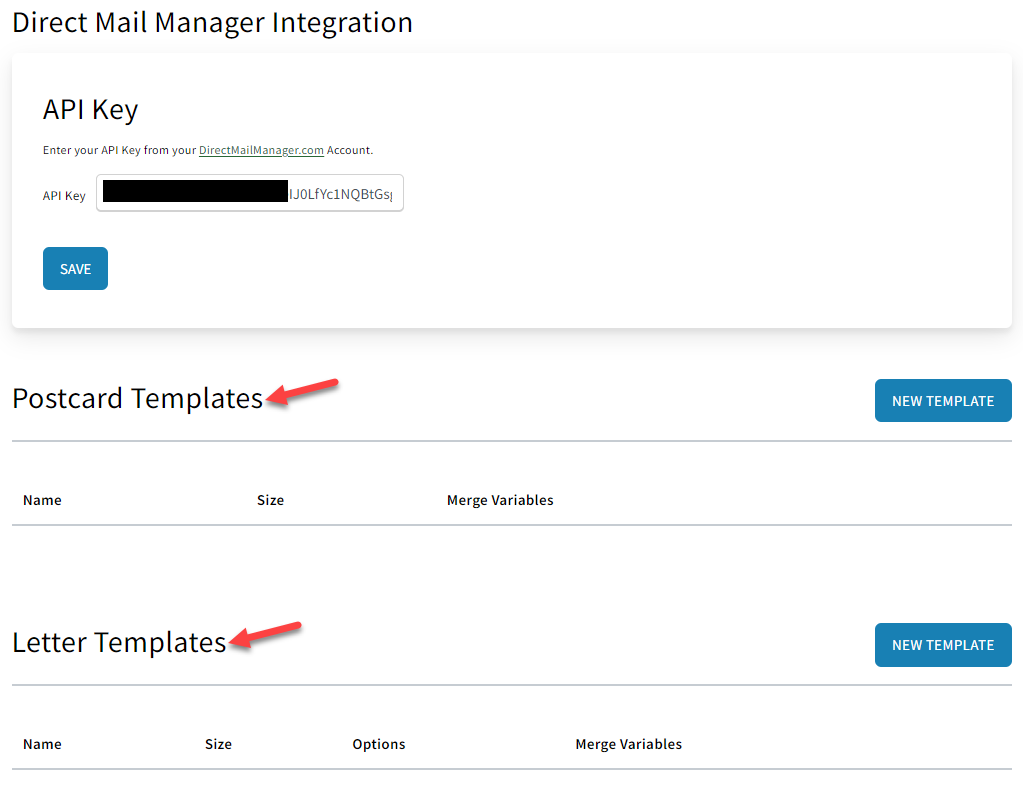
Task: Click the Name column header under Postcard Templates
Action: (42, 499)
